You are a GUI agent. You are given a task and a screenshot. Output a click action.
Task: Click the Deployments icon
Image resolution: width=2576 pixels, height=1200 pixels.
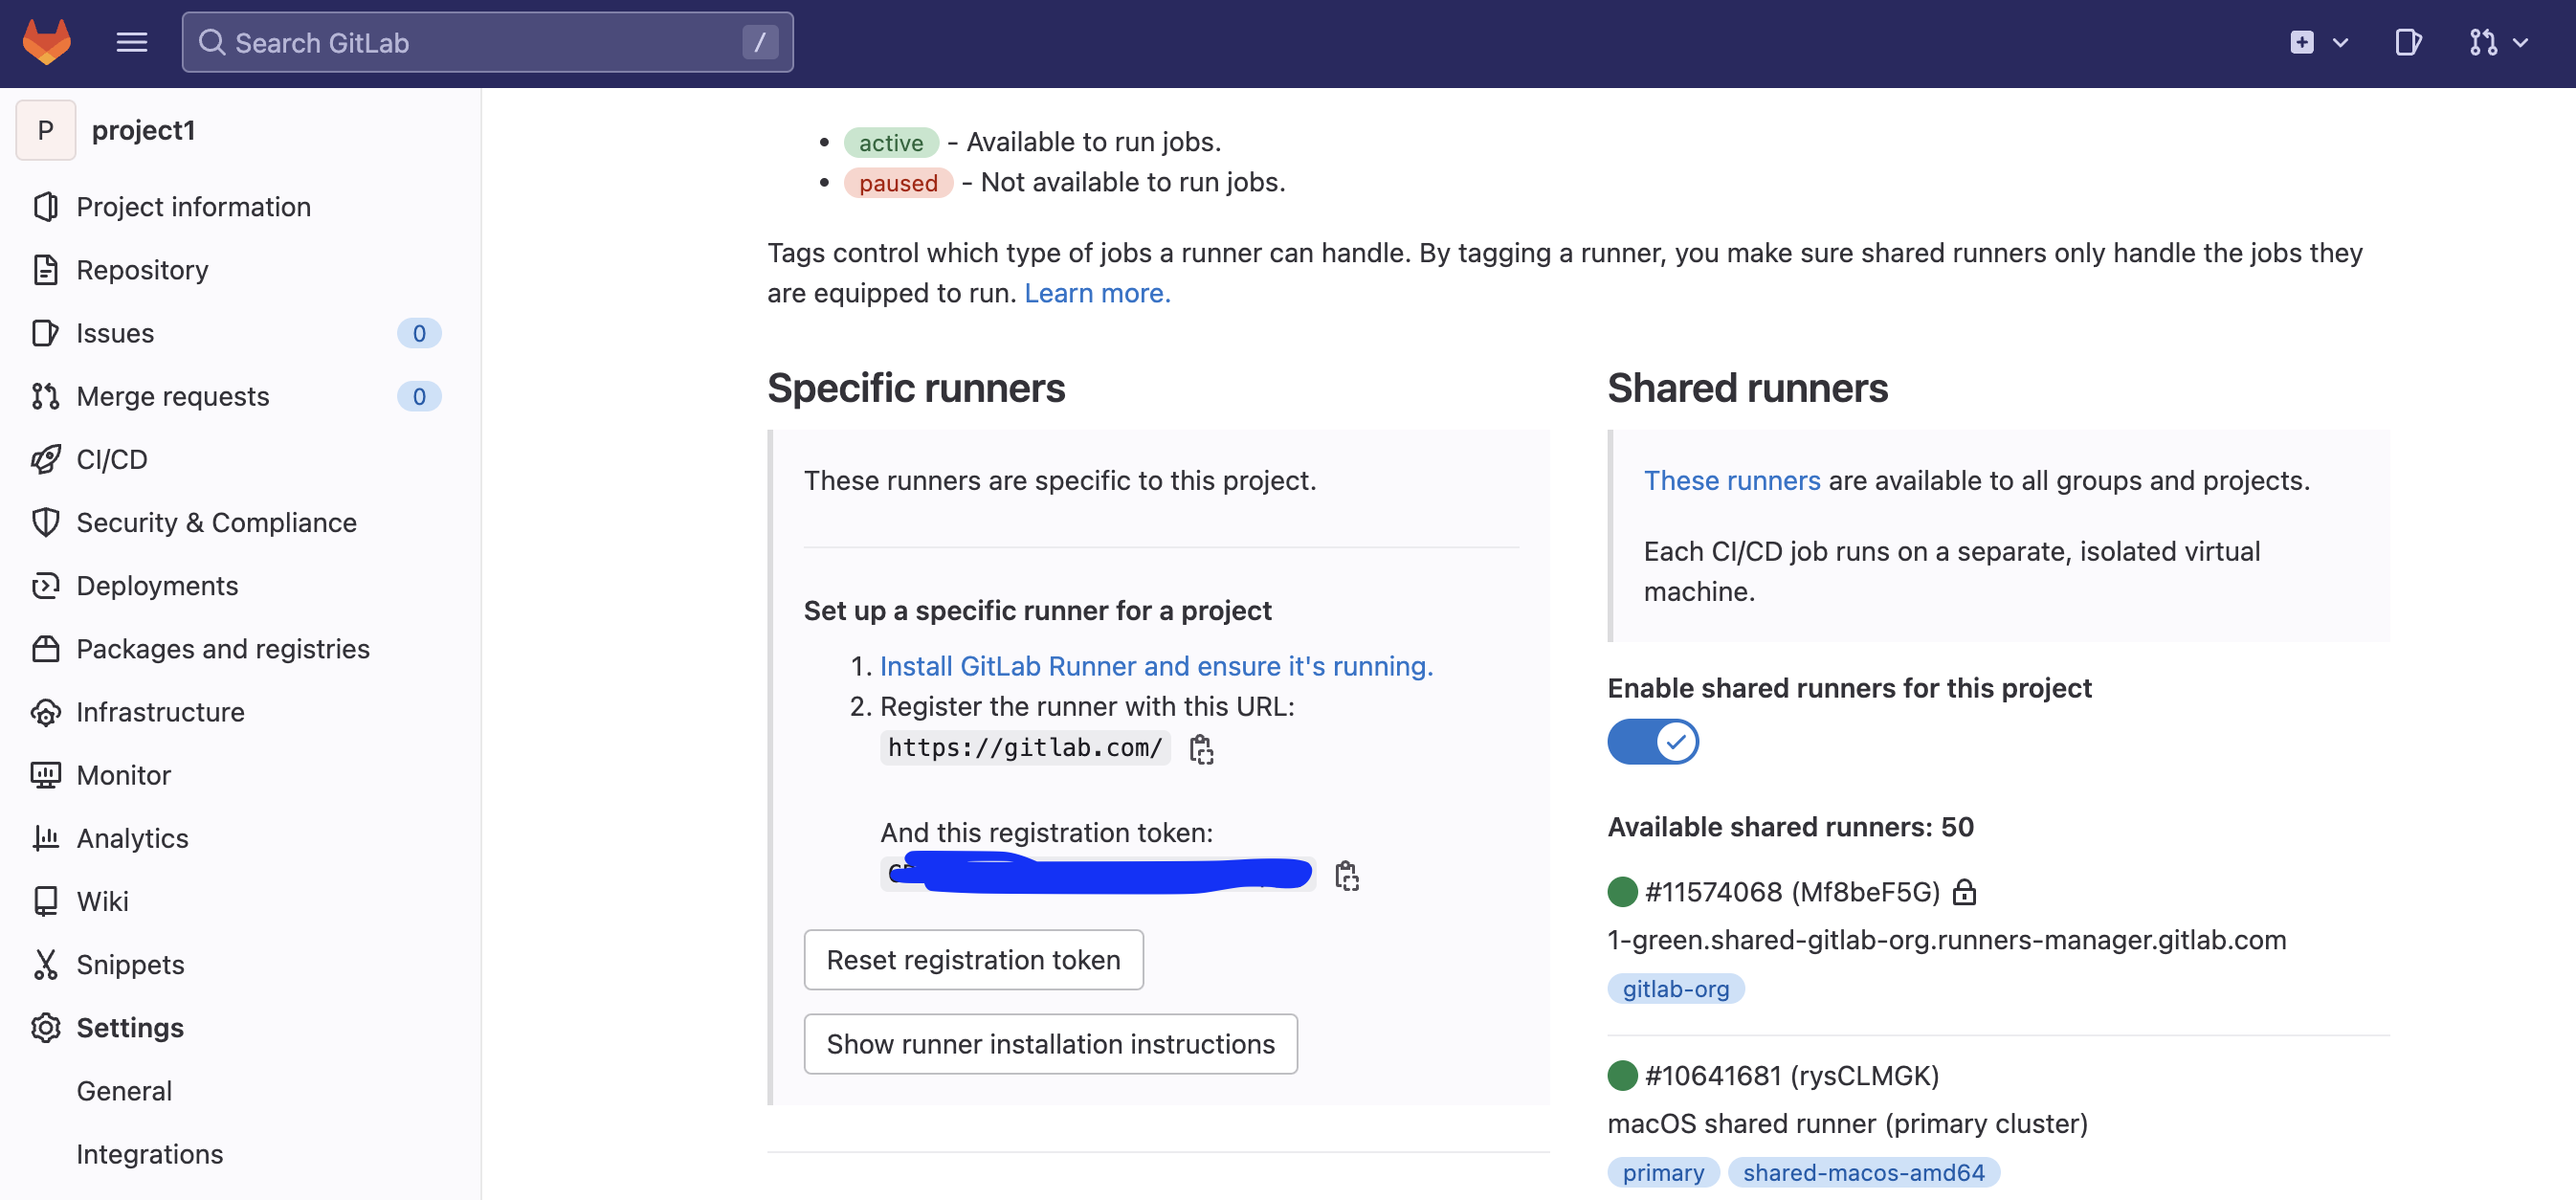click(x=45, y=585)
